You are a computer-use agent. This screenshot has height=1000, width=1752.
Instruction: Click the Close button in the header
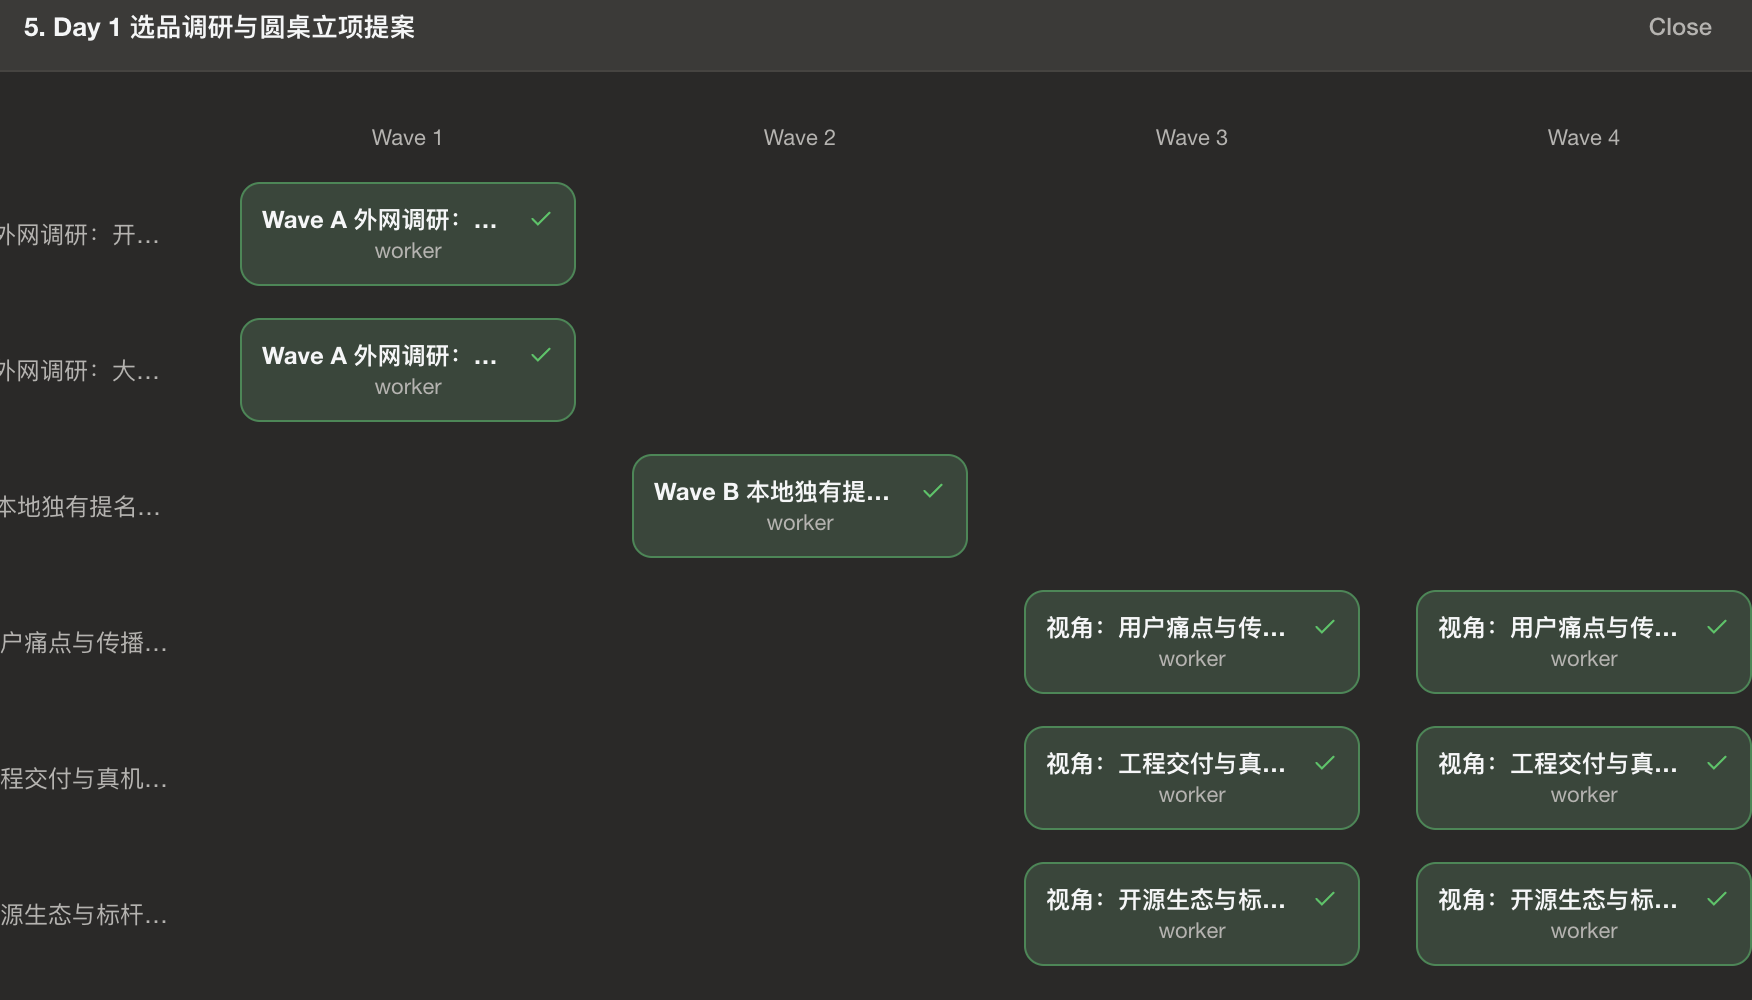(1679, 27)
